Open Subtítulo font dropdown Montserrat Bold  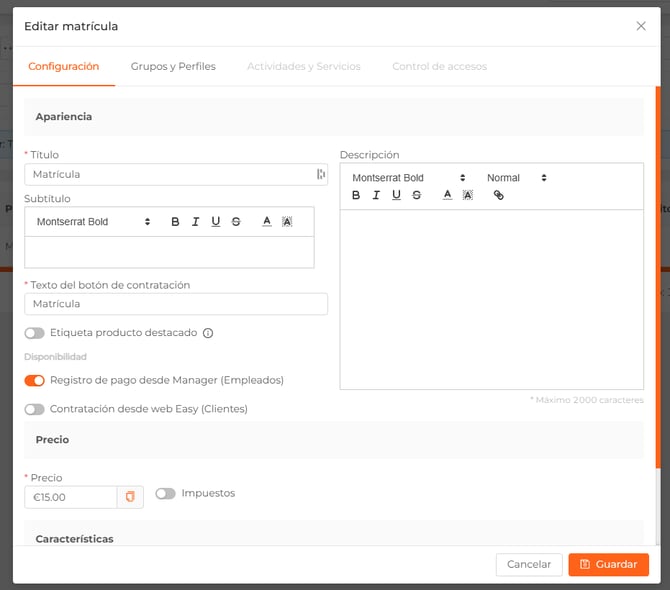[93, 222]
